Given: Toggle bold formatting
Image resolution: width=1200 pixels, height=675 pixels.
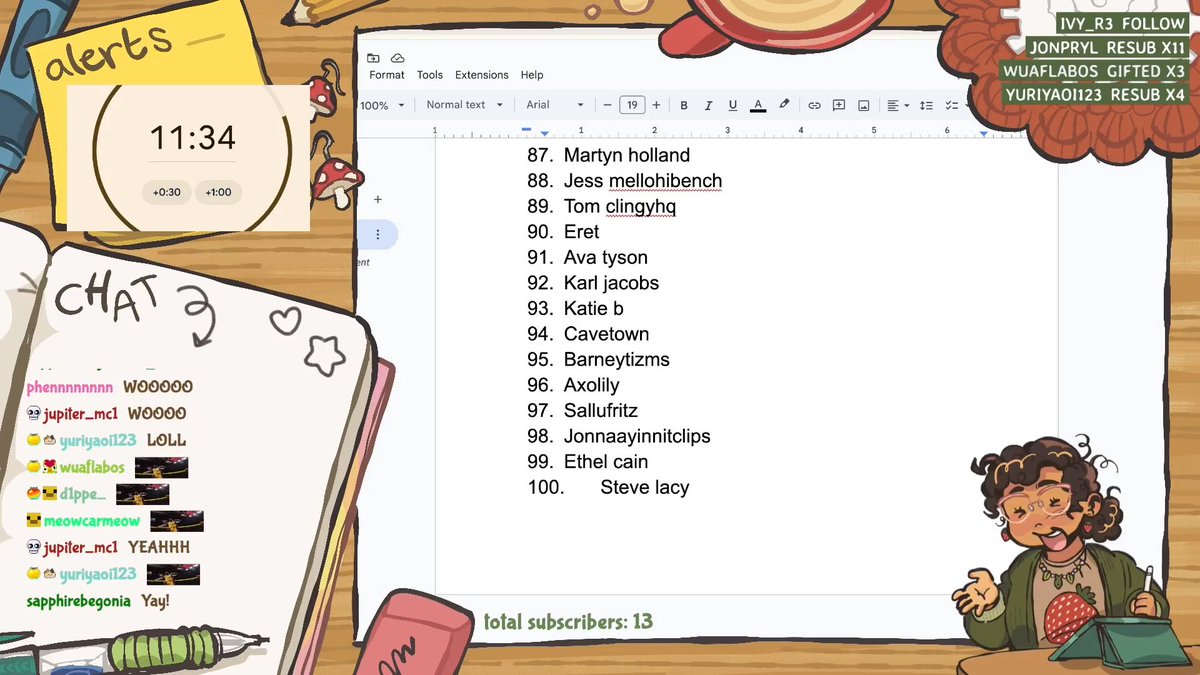Looking at the screenshot, I should pos(684,105).
